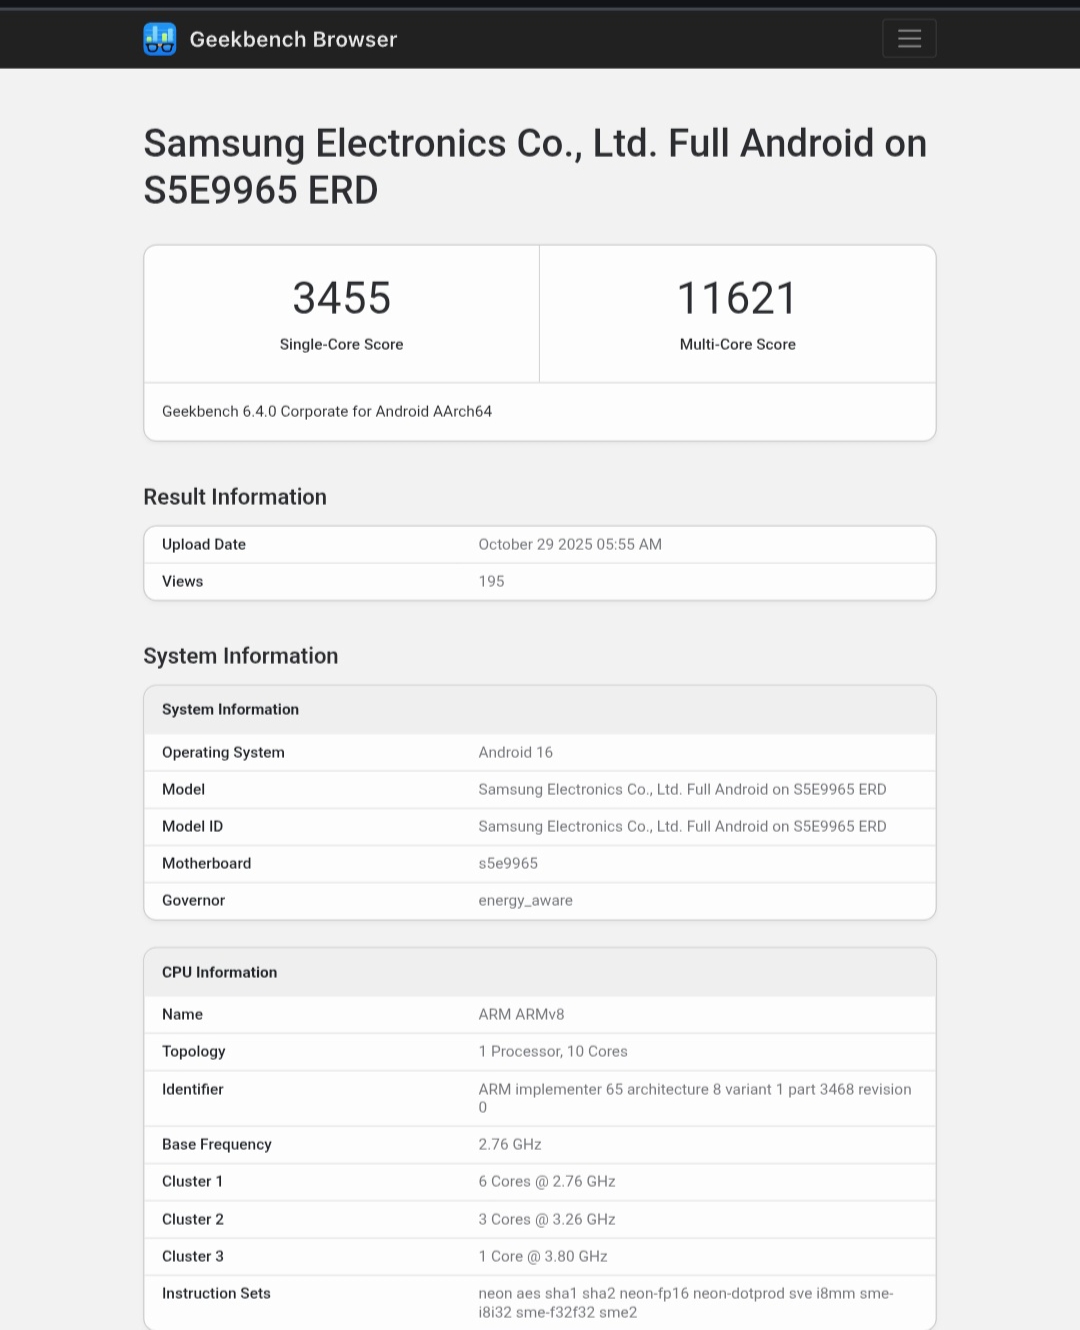Select Cluster 3's 1 Core @ 3.80 GHz
The width and height of the screenshot is (1080, 1330).
pyautogui.click(x=543, y=1256)
